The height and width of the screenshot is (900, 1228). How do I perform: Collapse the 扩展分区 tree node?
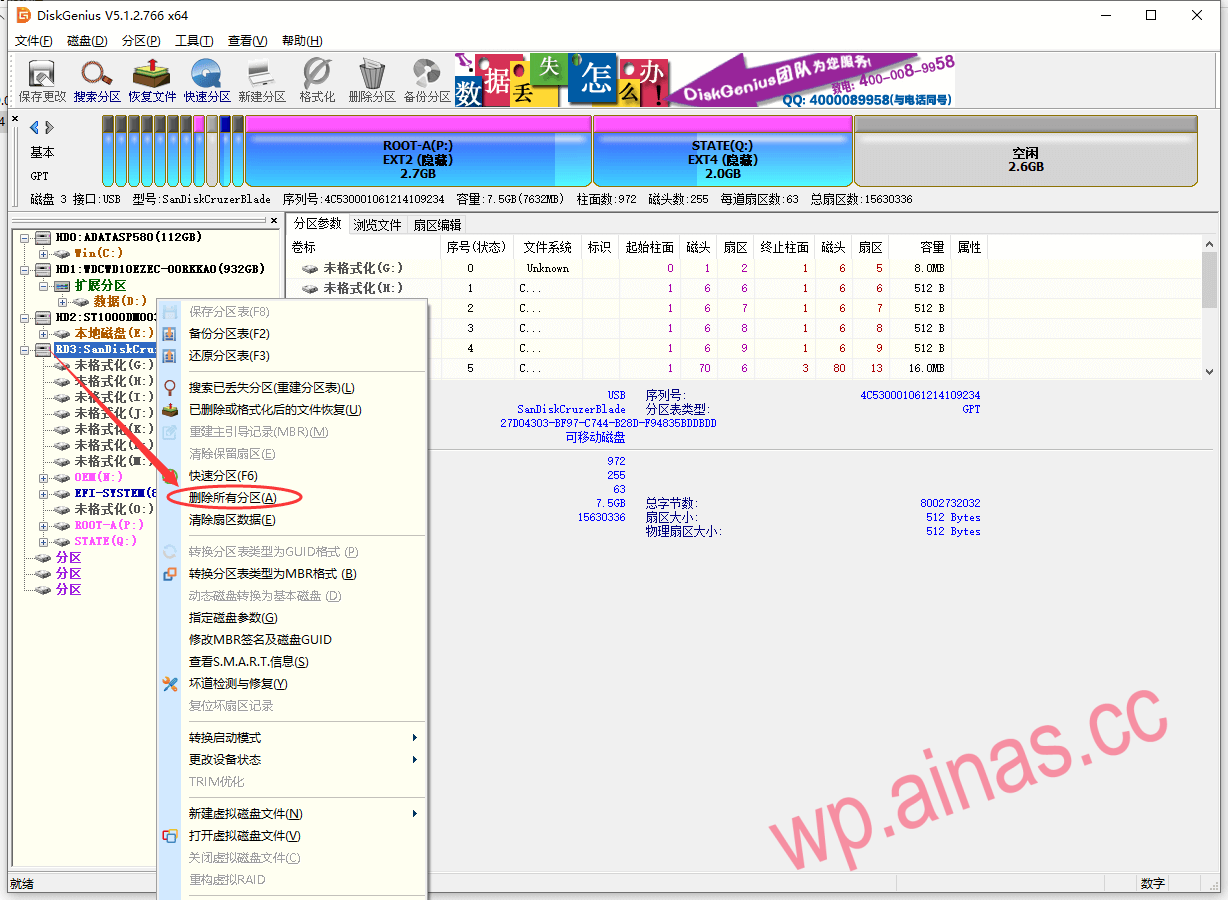[x=43, y=286]
